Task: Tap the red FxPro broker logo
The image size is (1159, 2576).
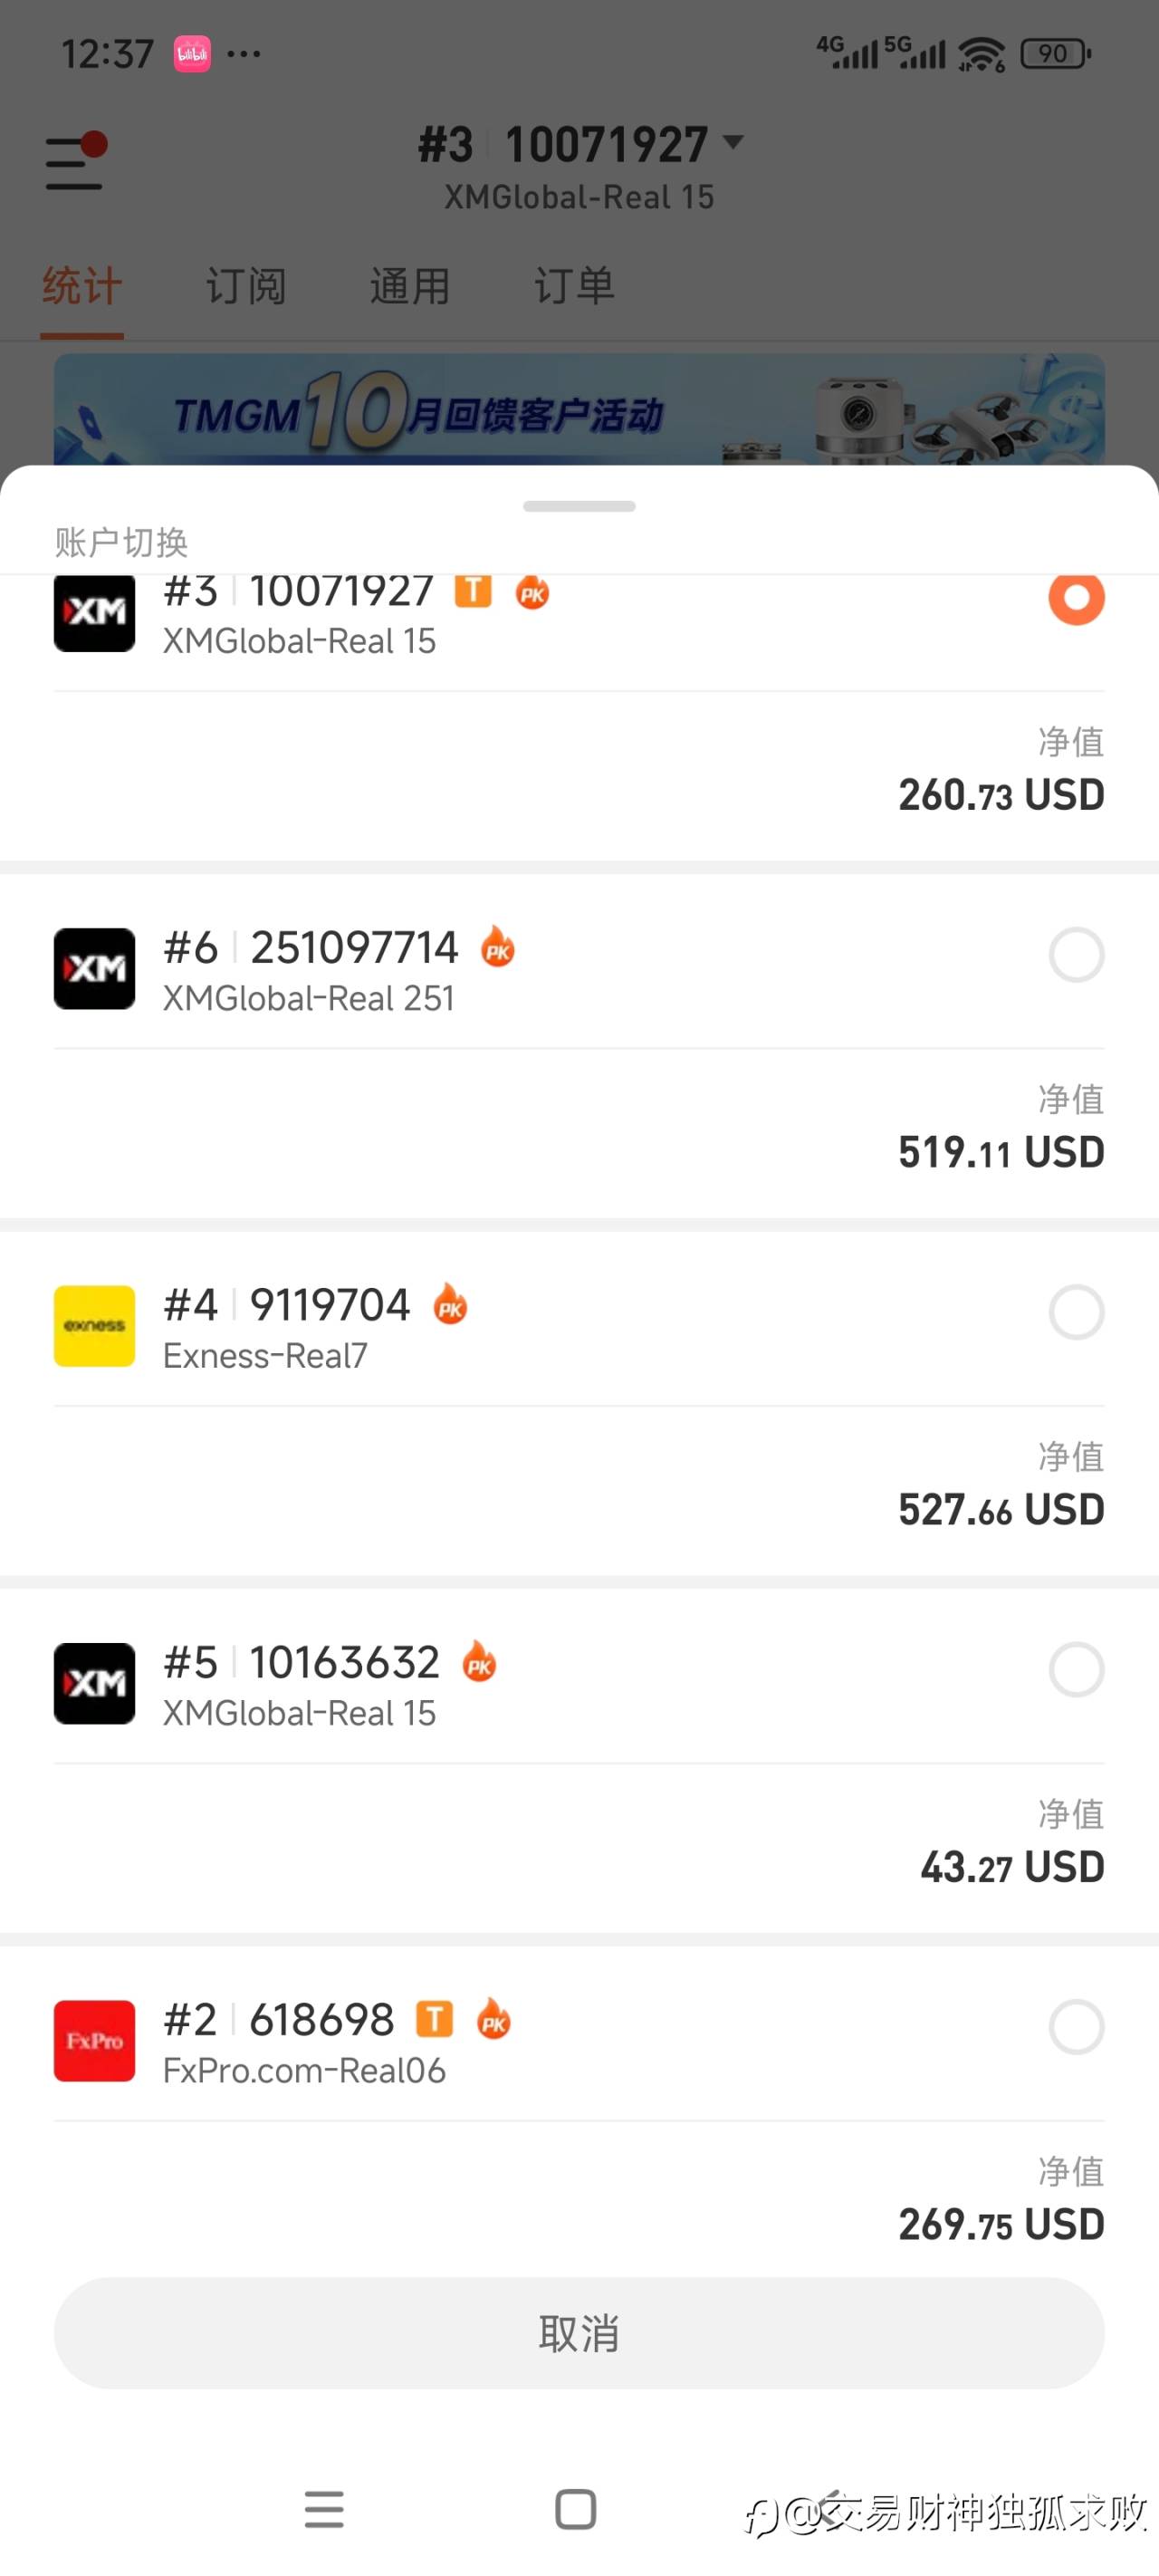Action: coord(94,2040)
